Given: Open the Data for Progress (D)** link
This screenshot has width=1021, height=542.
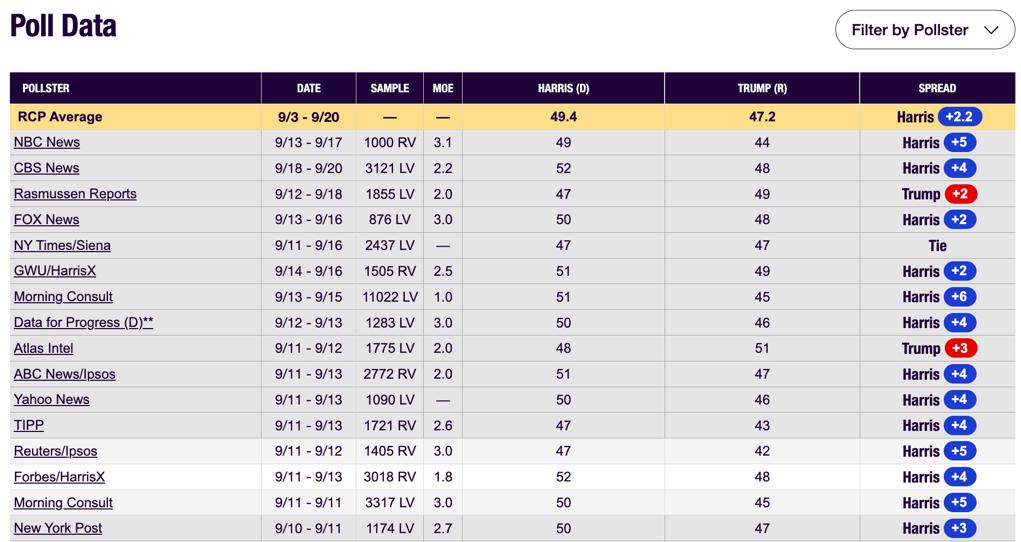Looking at the screenshot, I should pos(83,322).
